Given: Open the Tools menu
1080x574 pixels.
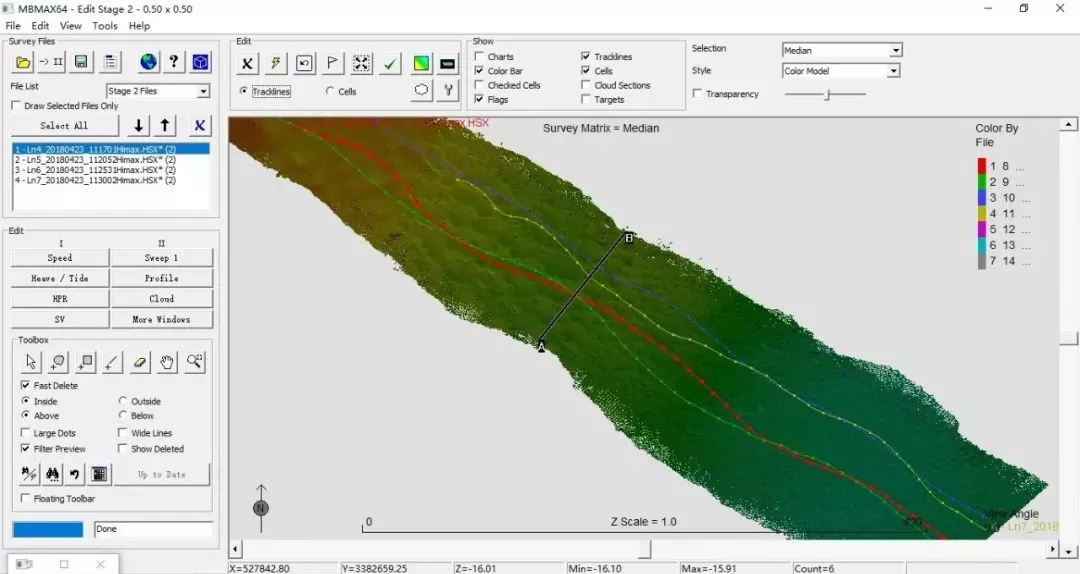Looking at the screenshot, I should coord(105,25).
